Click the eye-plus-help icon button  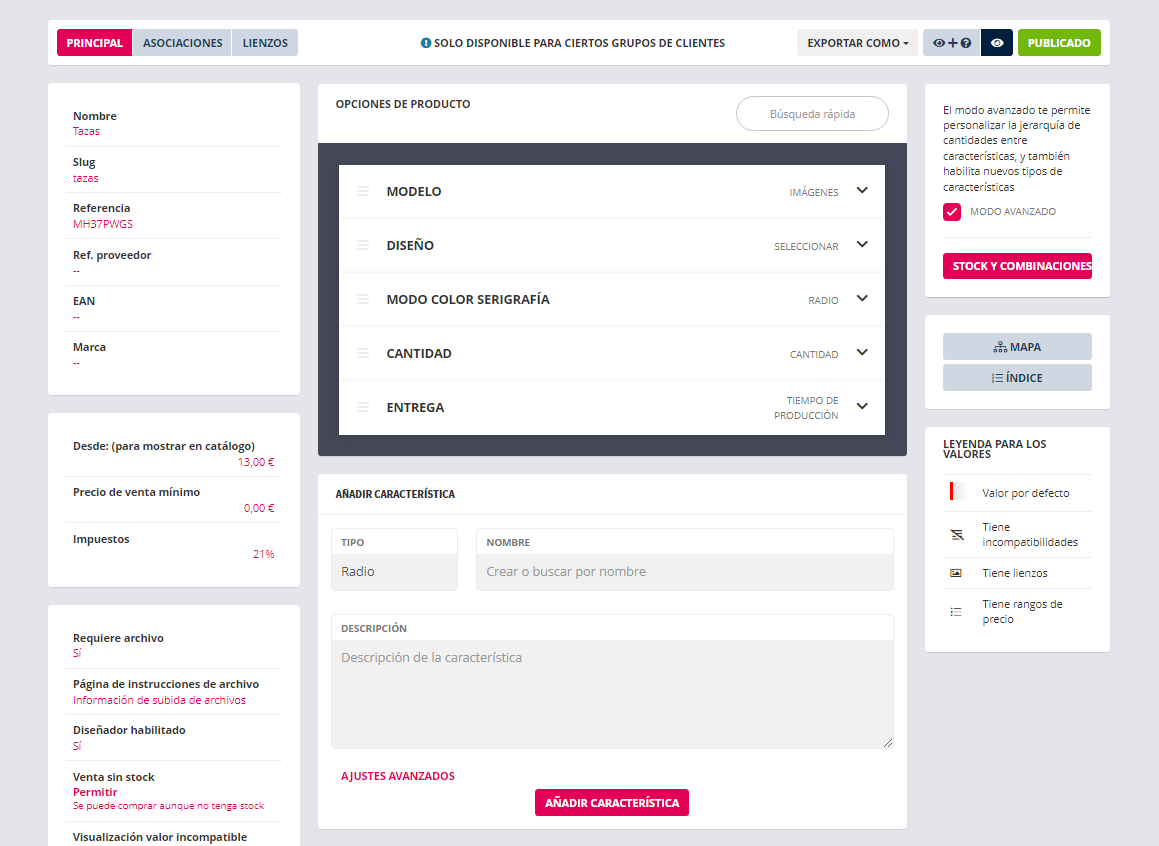[x=952, y=43]
